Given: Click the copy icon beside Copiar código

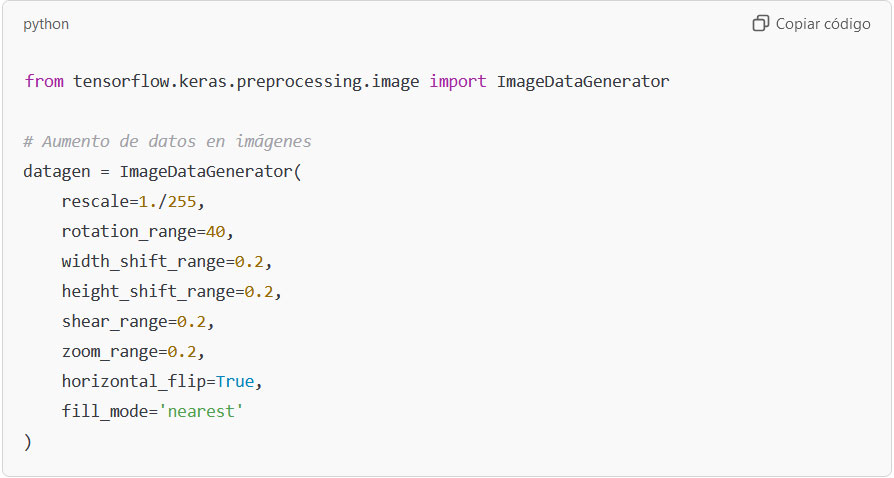Looking at the screenshot, I should click(761, 23).
